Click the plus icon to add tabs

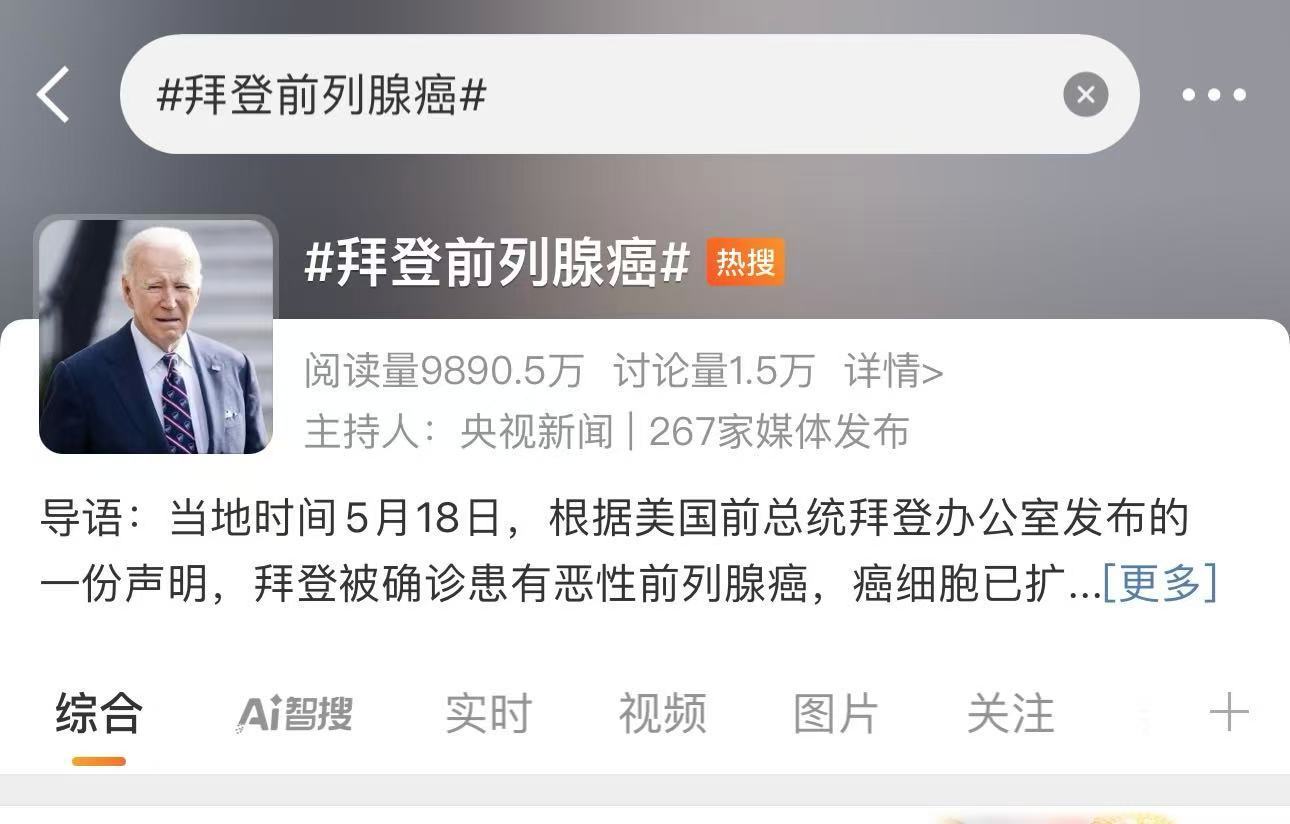(x=1229, y=714)
